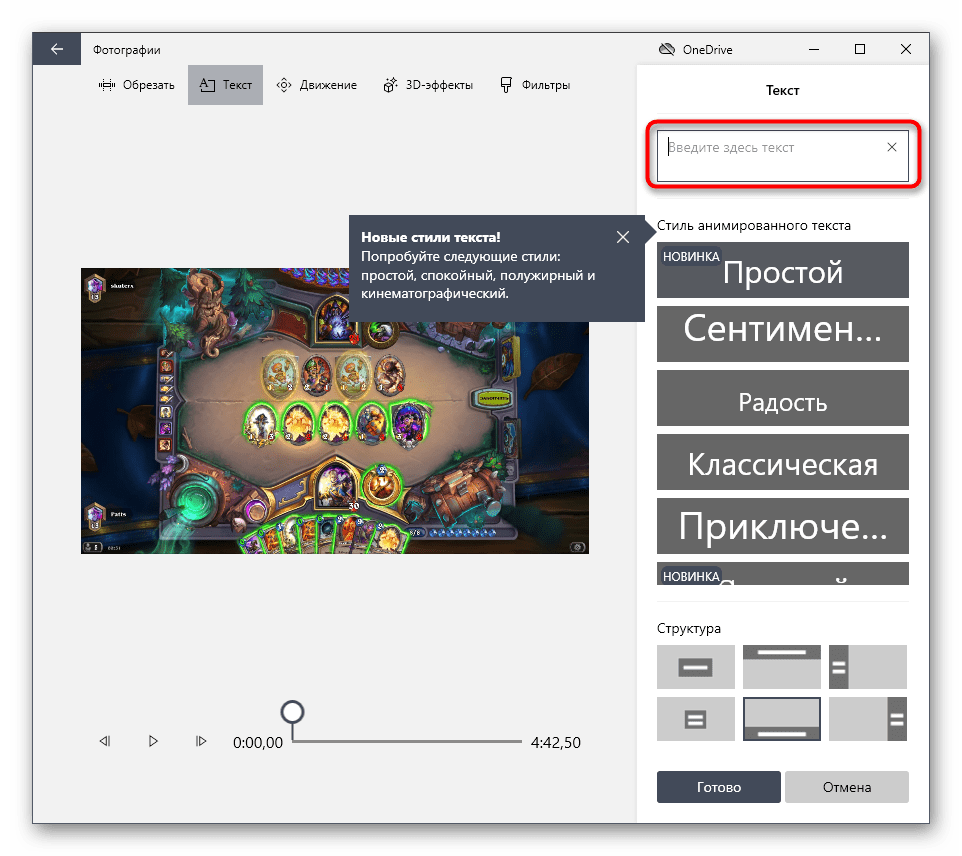This screenshot has height=856, width=962.
Task: Step back one frame
Action: click(104, 741)
